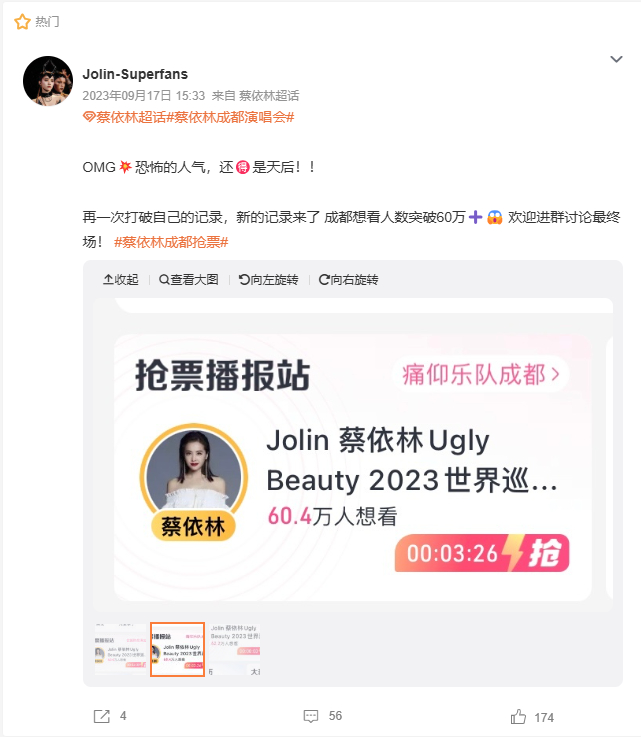Rotate image right with 向右旋转

pyautogui.click(x=348, y=280)
